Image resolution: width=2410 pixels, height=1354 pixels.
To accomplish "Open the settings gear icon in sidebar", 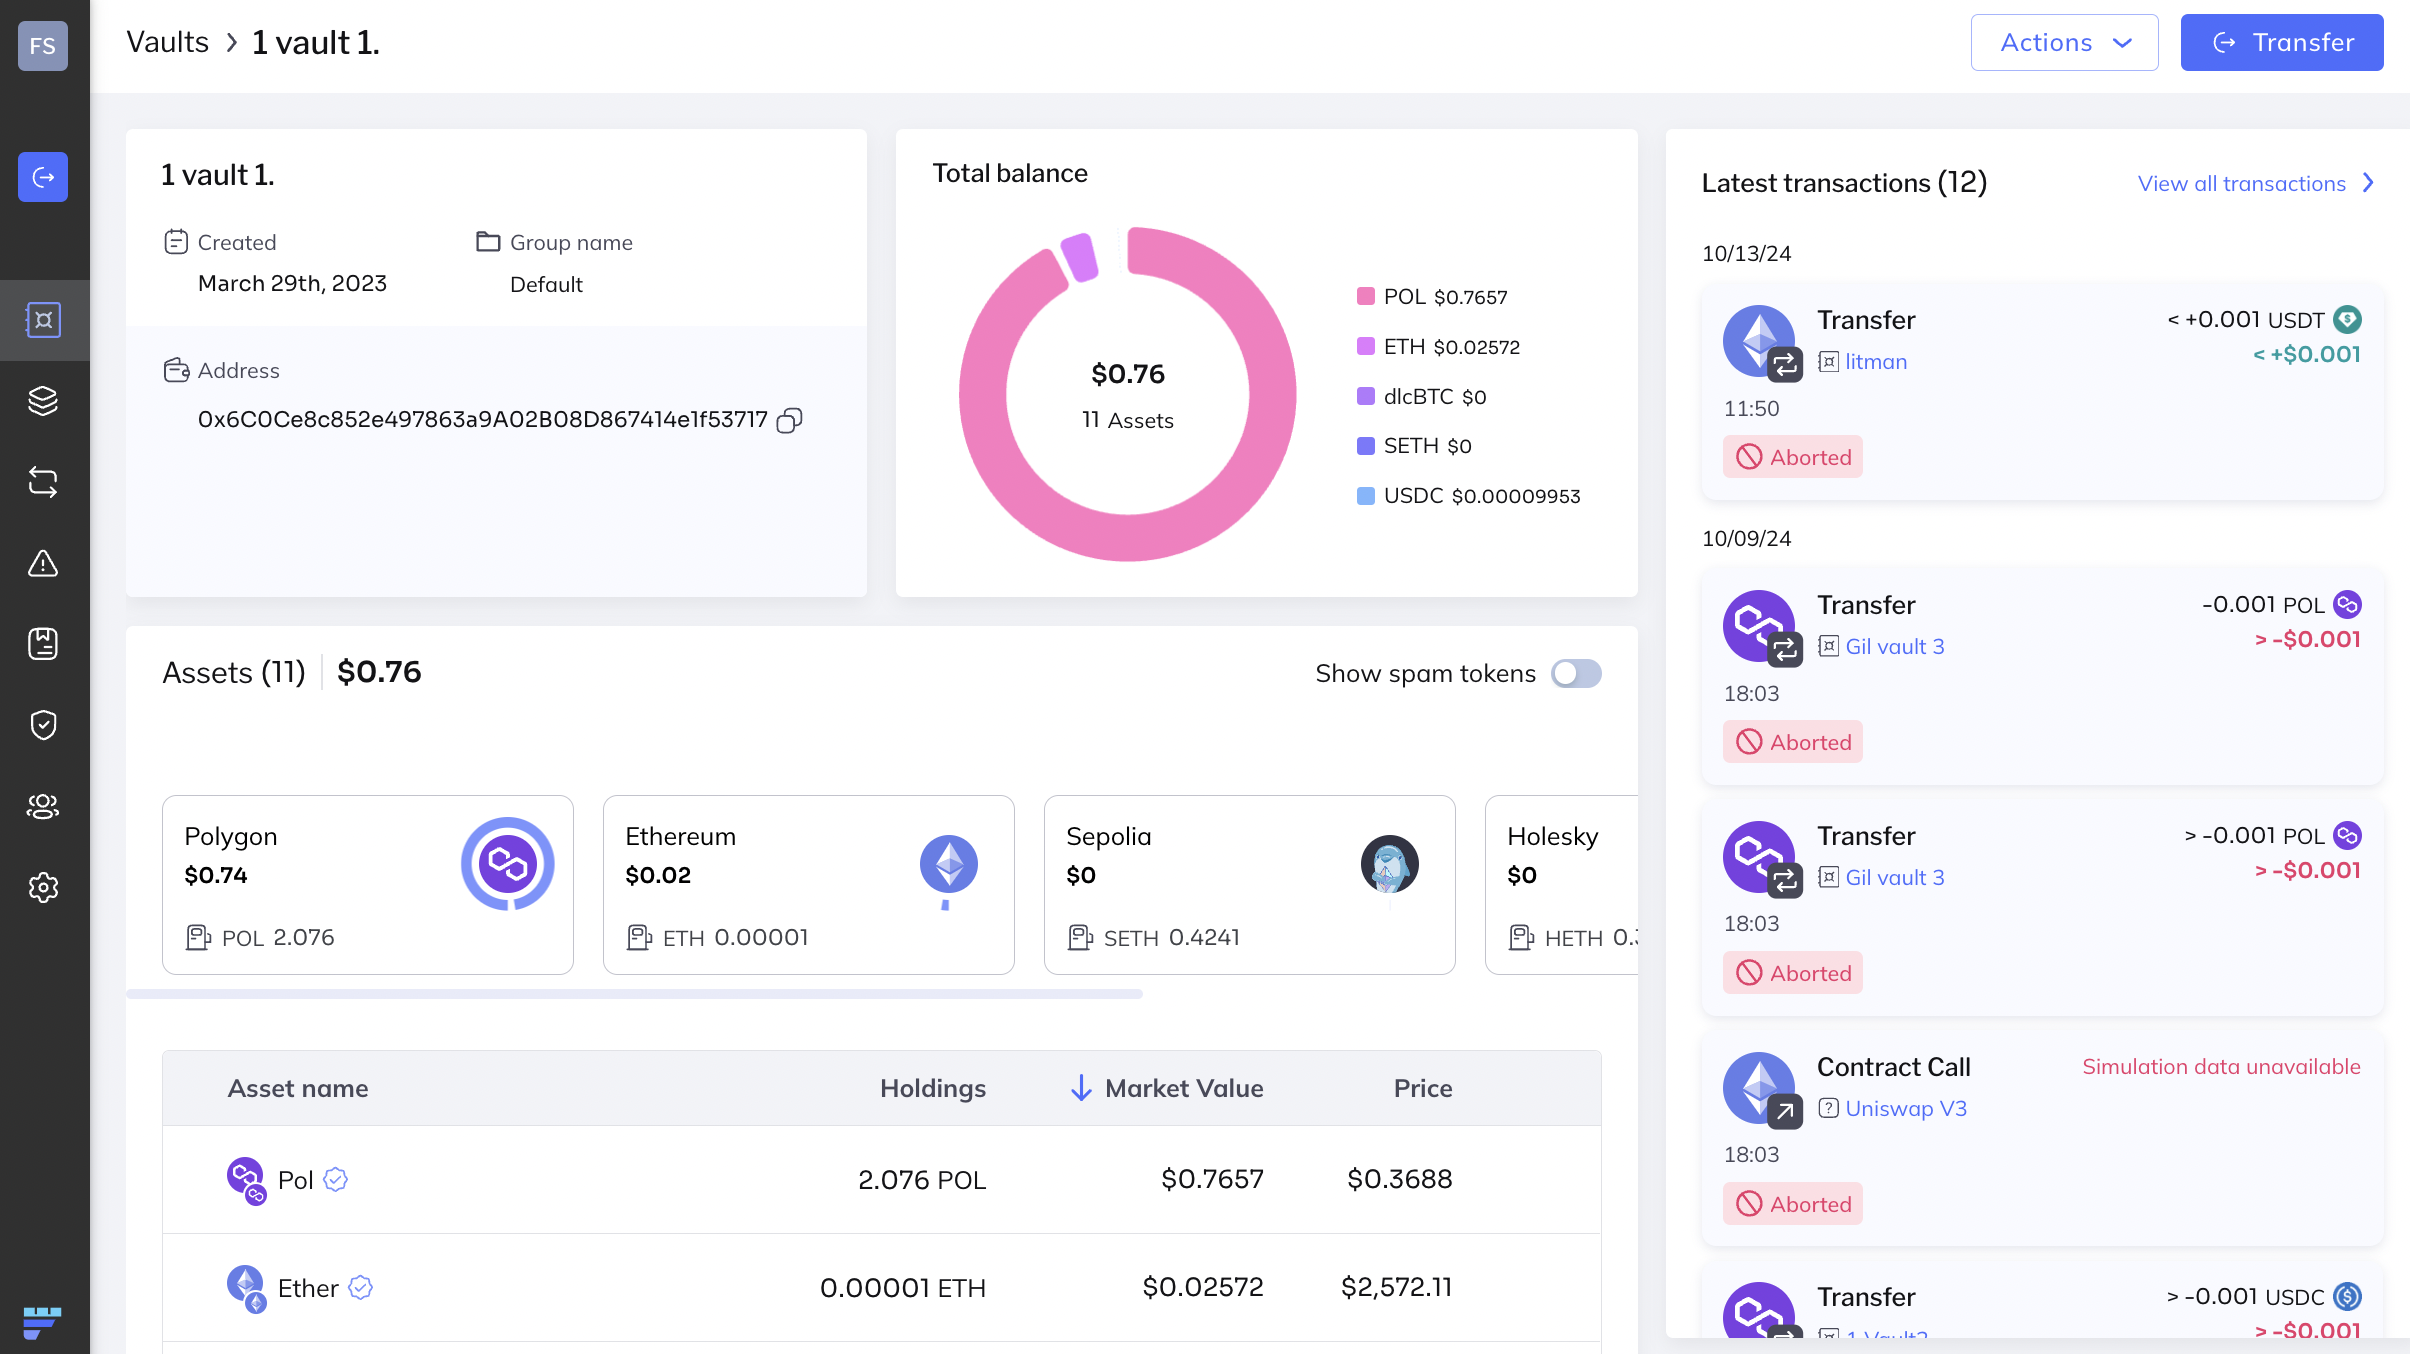I will click(43, 887).
